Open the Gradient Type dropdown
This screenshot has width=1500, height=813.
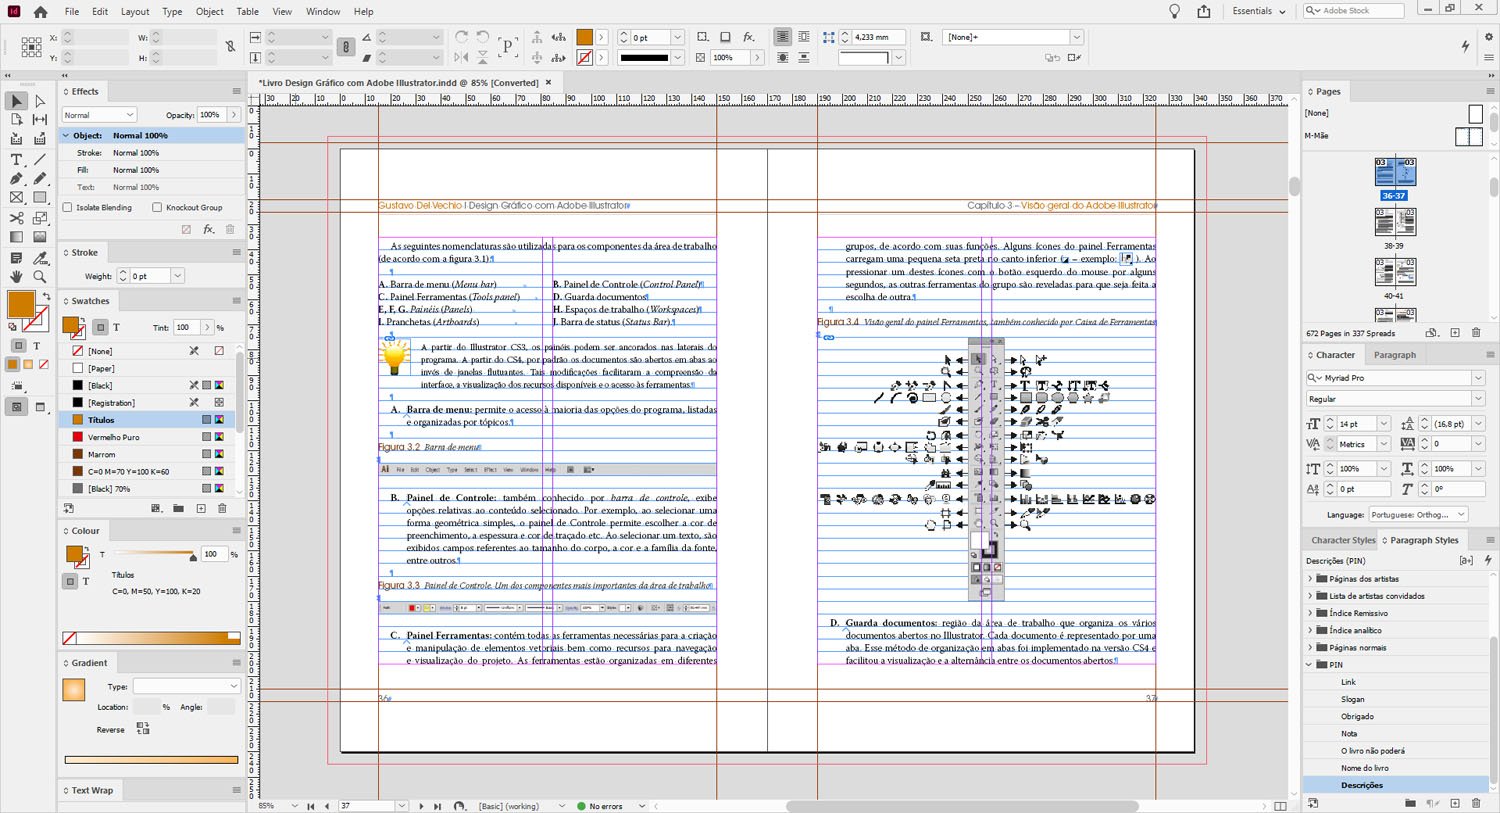pos(187,687)
